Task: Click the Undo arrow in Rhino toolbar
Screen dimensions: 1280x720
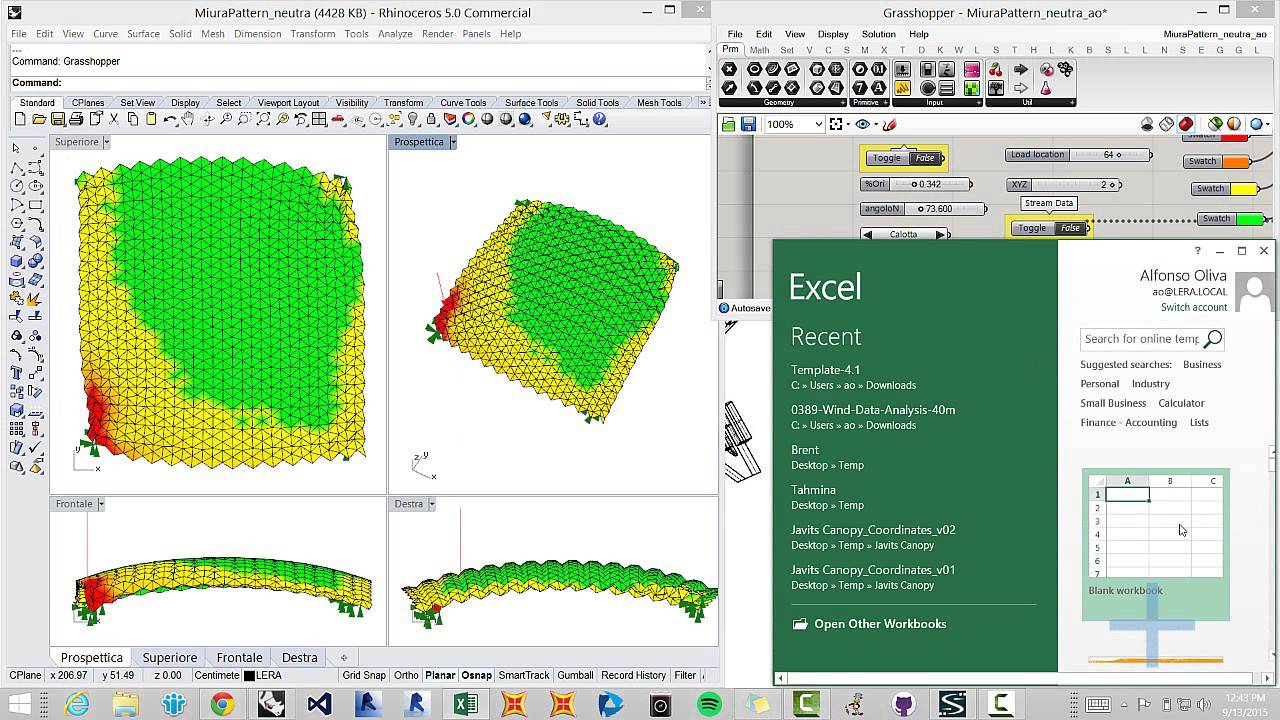Action: (x=170, y=119)
